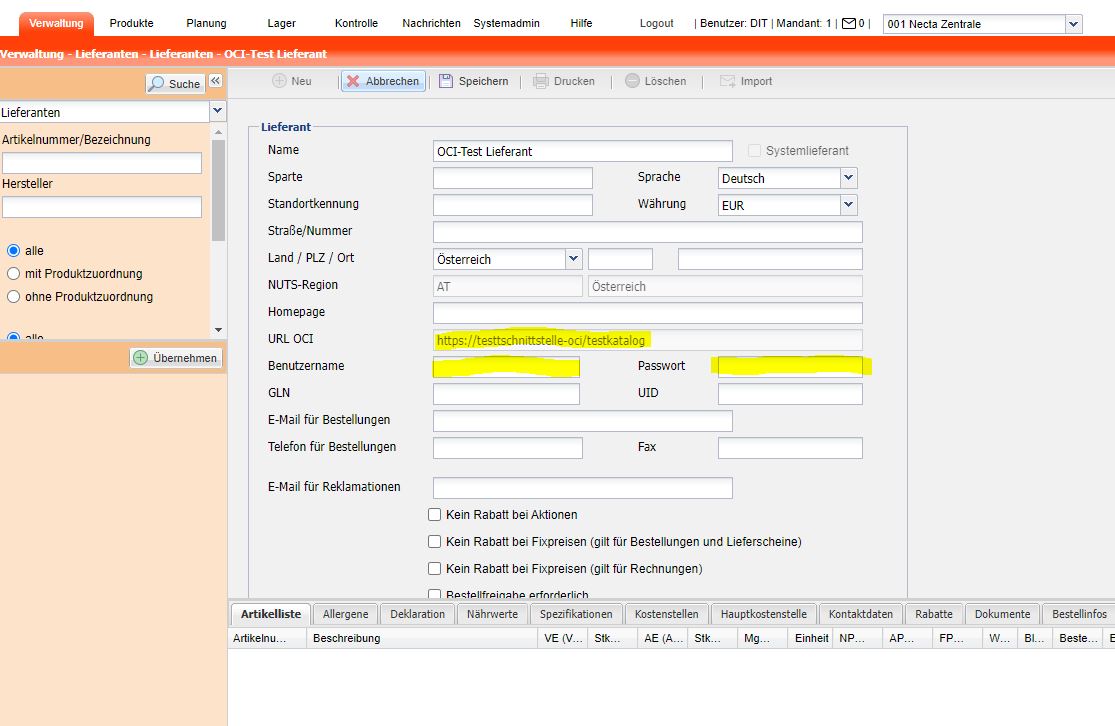Screen dimensions: 1115x726
Task: Open the Produkte menu
Action: coord(131,23)
